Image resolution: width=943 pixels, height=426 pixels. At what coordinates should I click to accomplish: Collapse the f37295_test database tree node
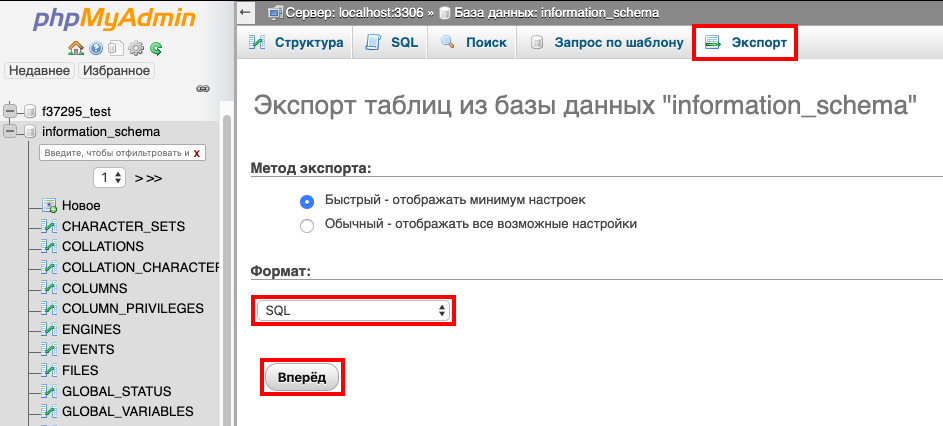(x=10, y=111)
